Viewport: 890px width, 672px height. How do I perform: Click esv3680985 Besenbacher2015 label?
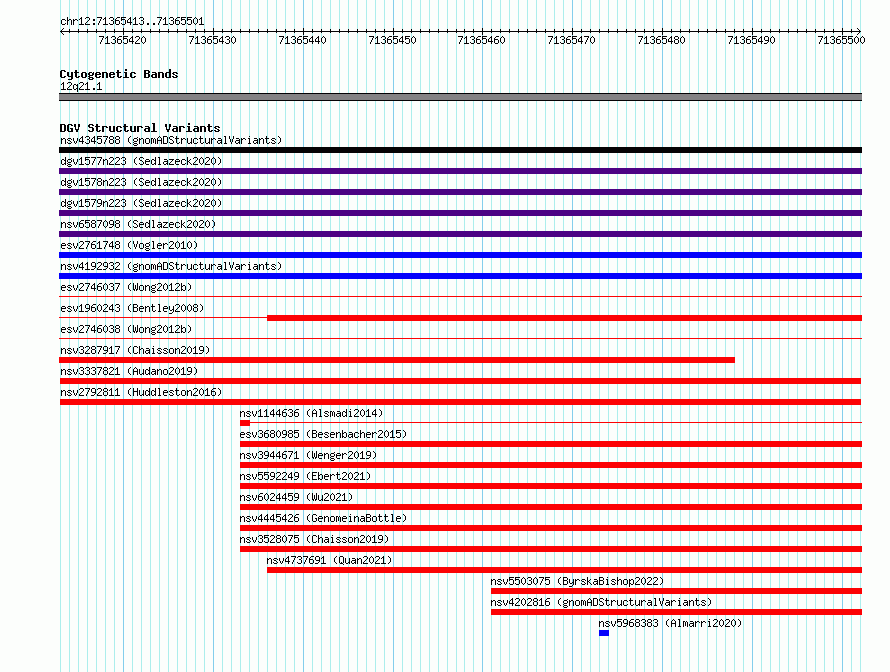tap(323, 434)
